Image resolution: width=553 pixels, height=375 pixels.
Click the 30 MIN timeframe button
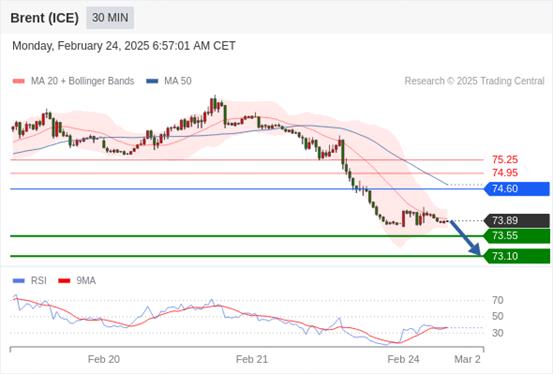pos(110,18)
